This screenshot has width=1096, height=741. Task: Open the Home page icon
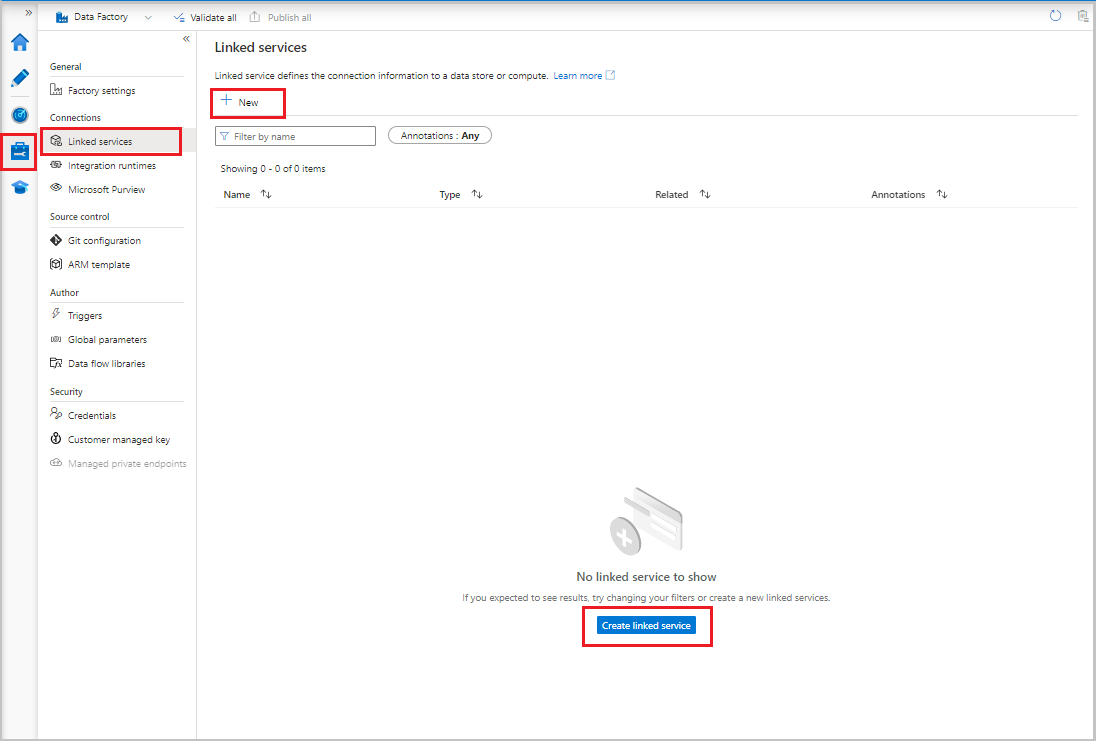(19, 42)
